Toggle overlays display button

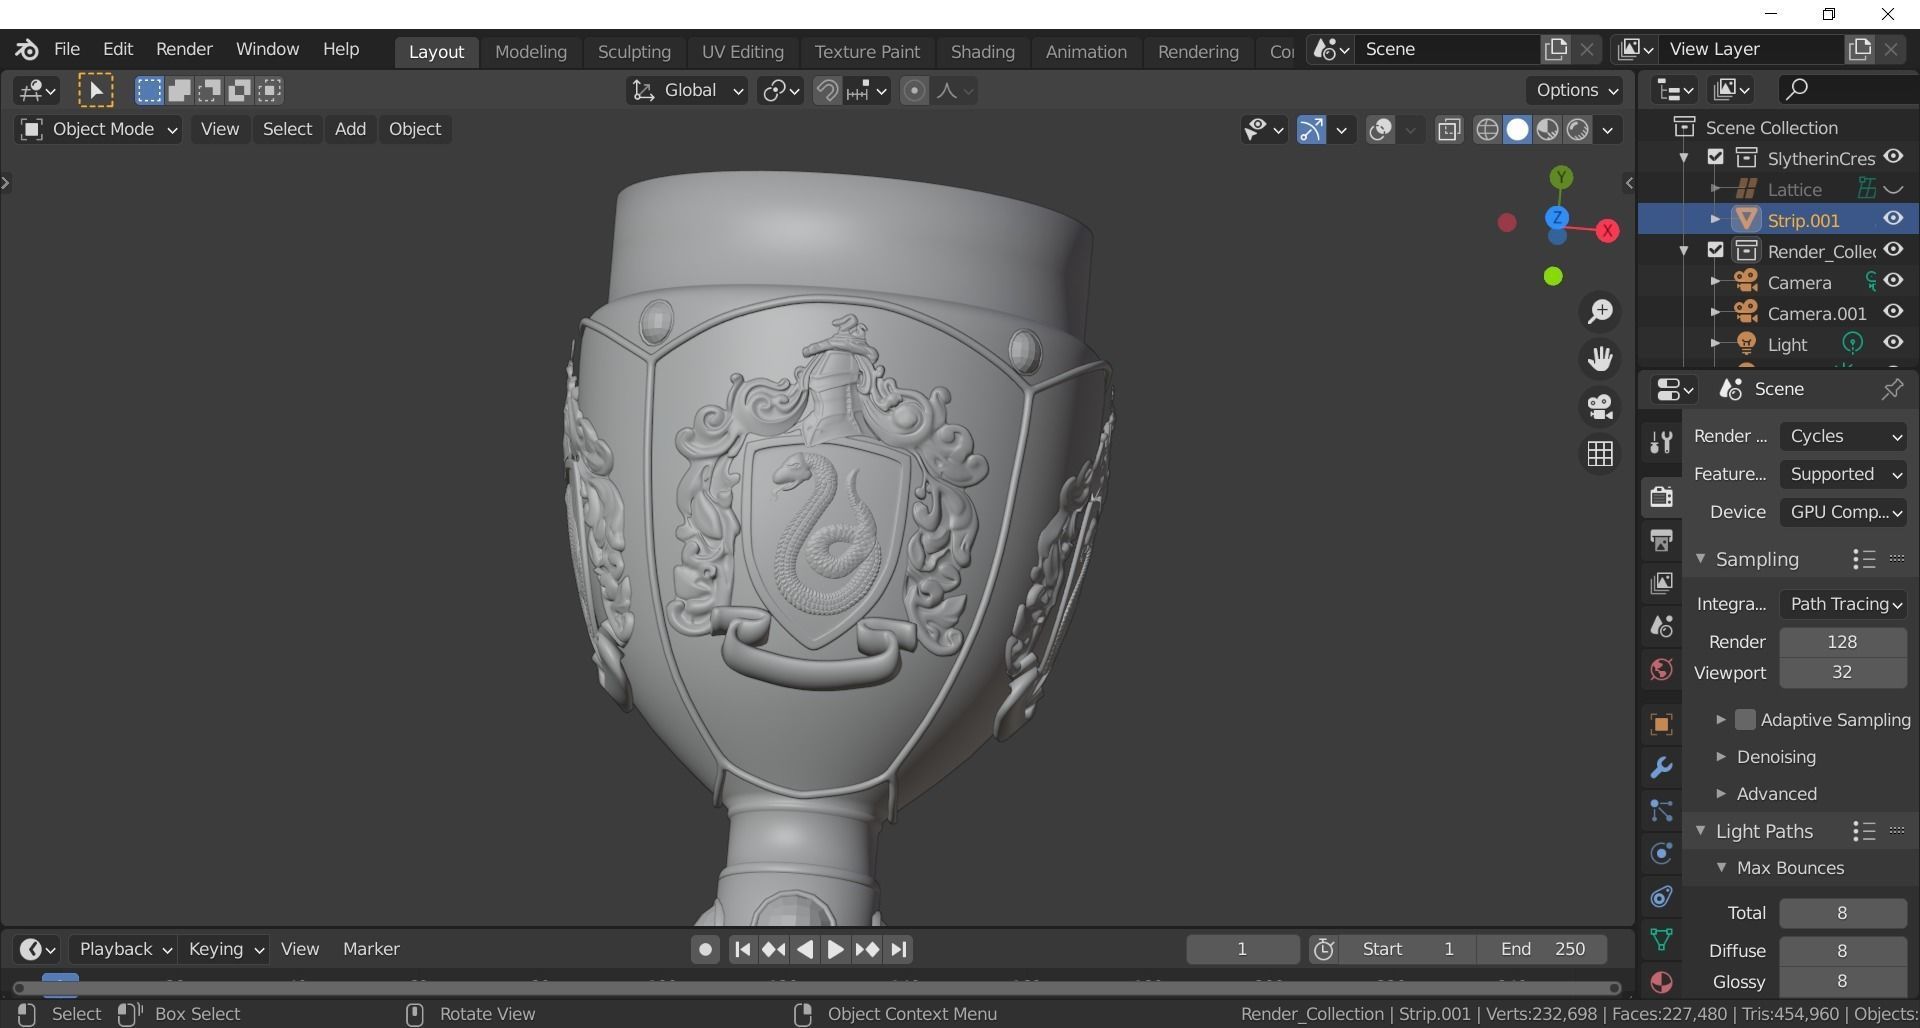click(1381, 130)
